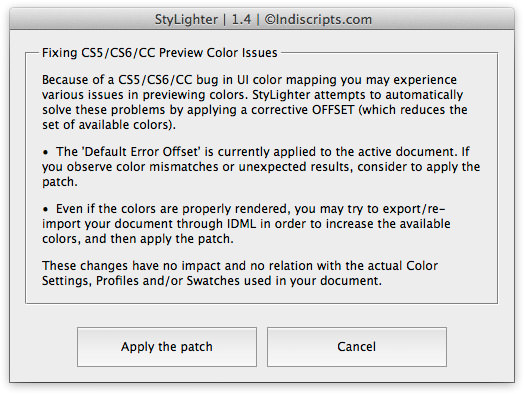This screenshot has height=394, width=524.
Task: Click the word OFFSET in first paragraph
Action: pos(333,110)
